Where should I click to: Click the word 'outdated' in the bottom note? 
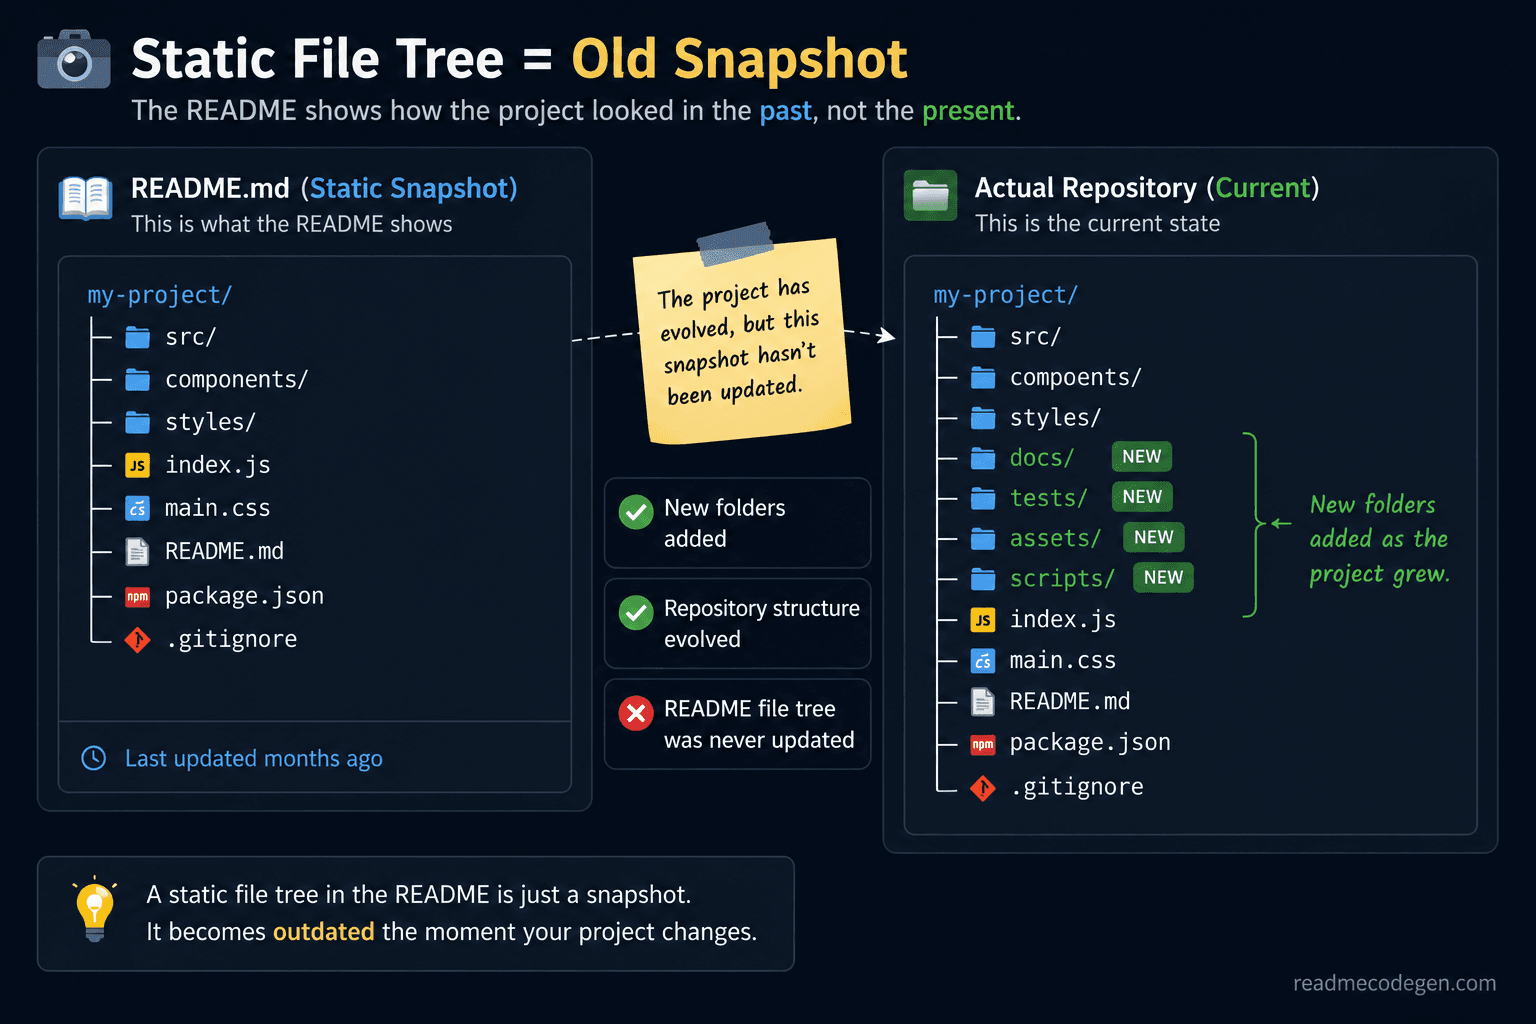[324, 932]
